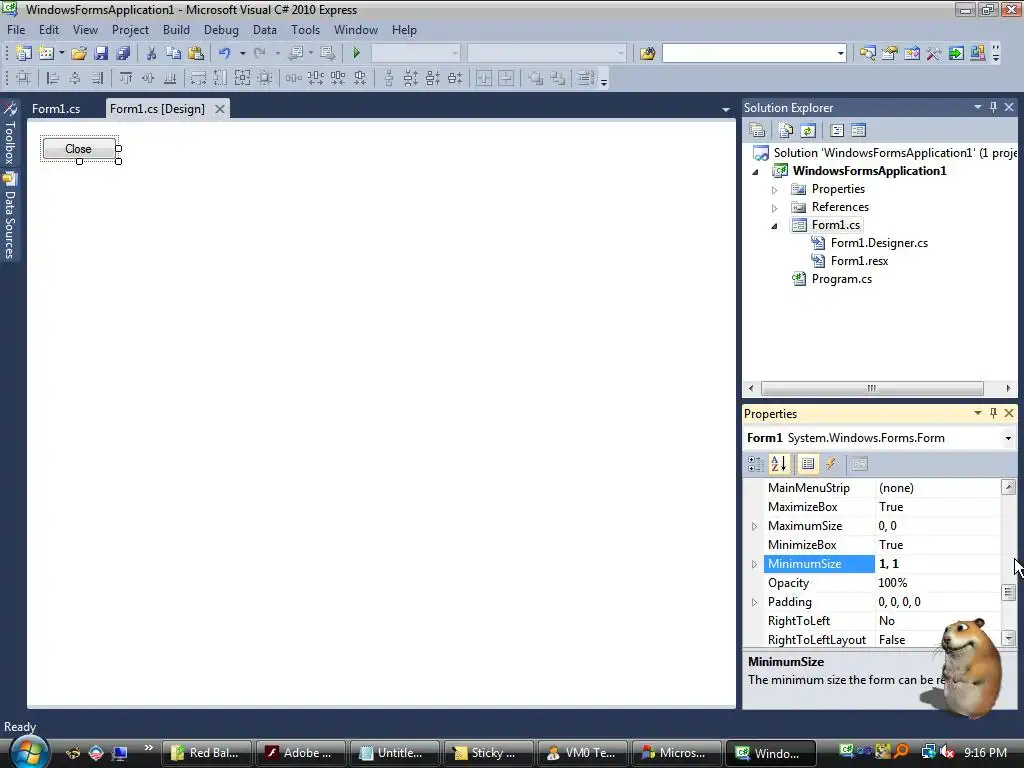Click the MinimumSize value field 1, 1

937,564
